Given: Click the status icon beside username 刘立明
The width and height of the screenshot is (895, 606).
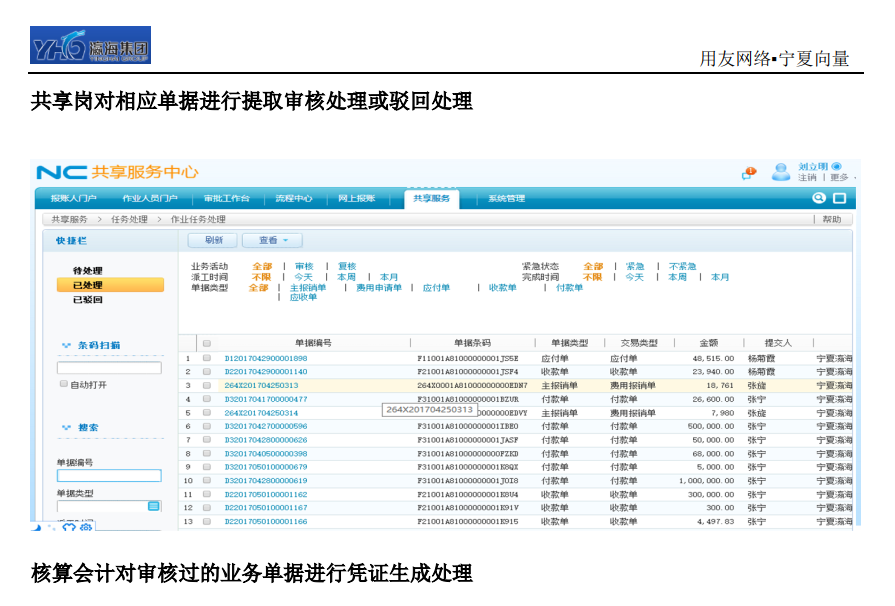Looking at the screenshot, I should (836, 166).
